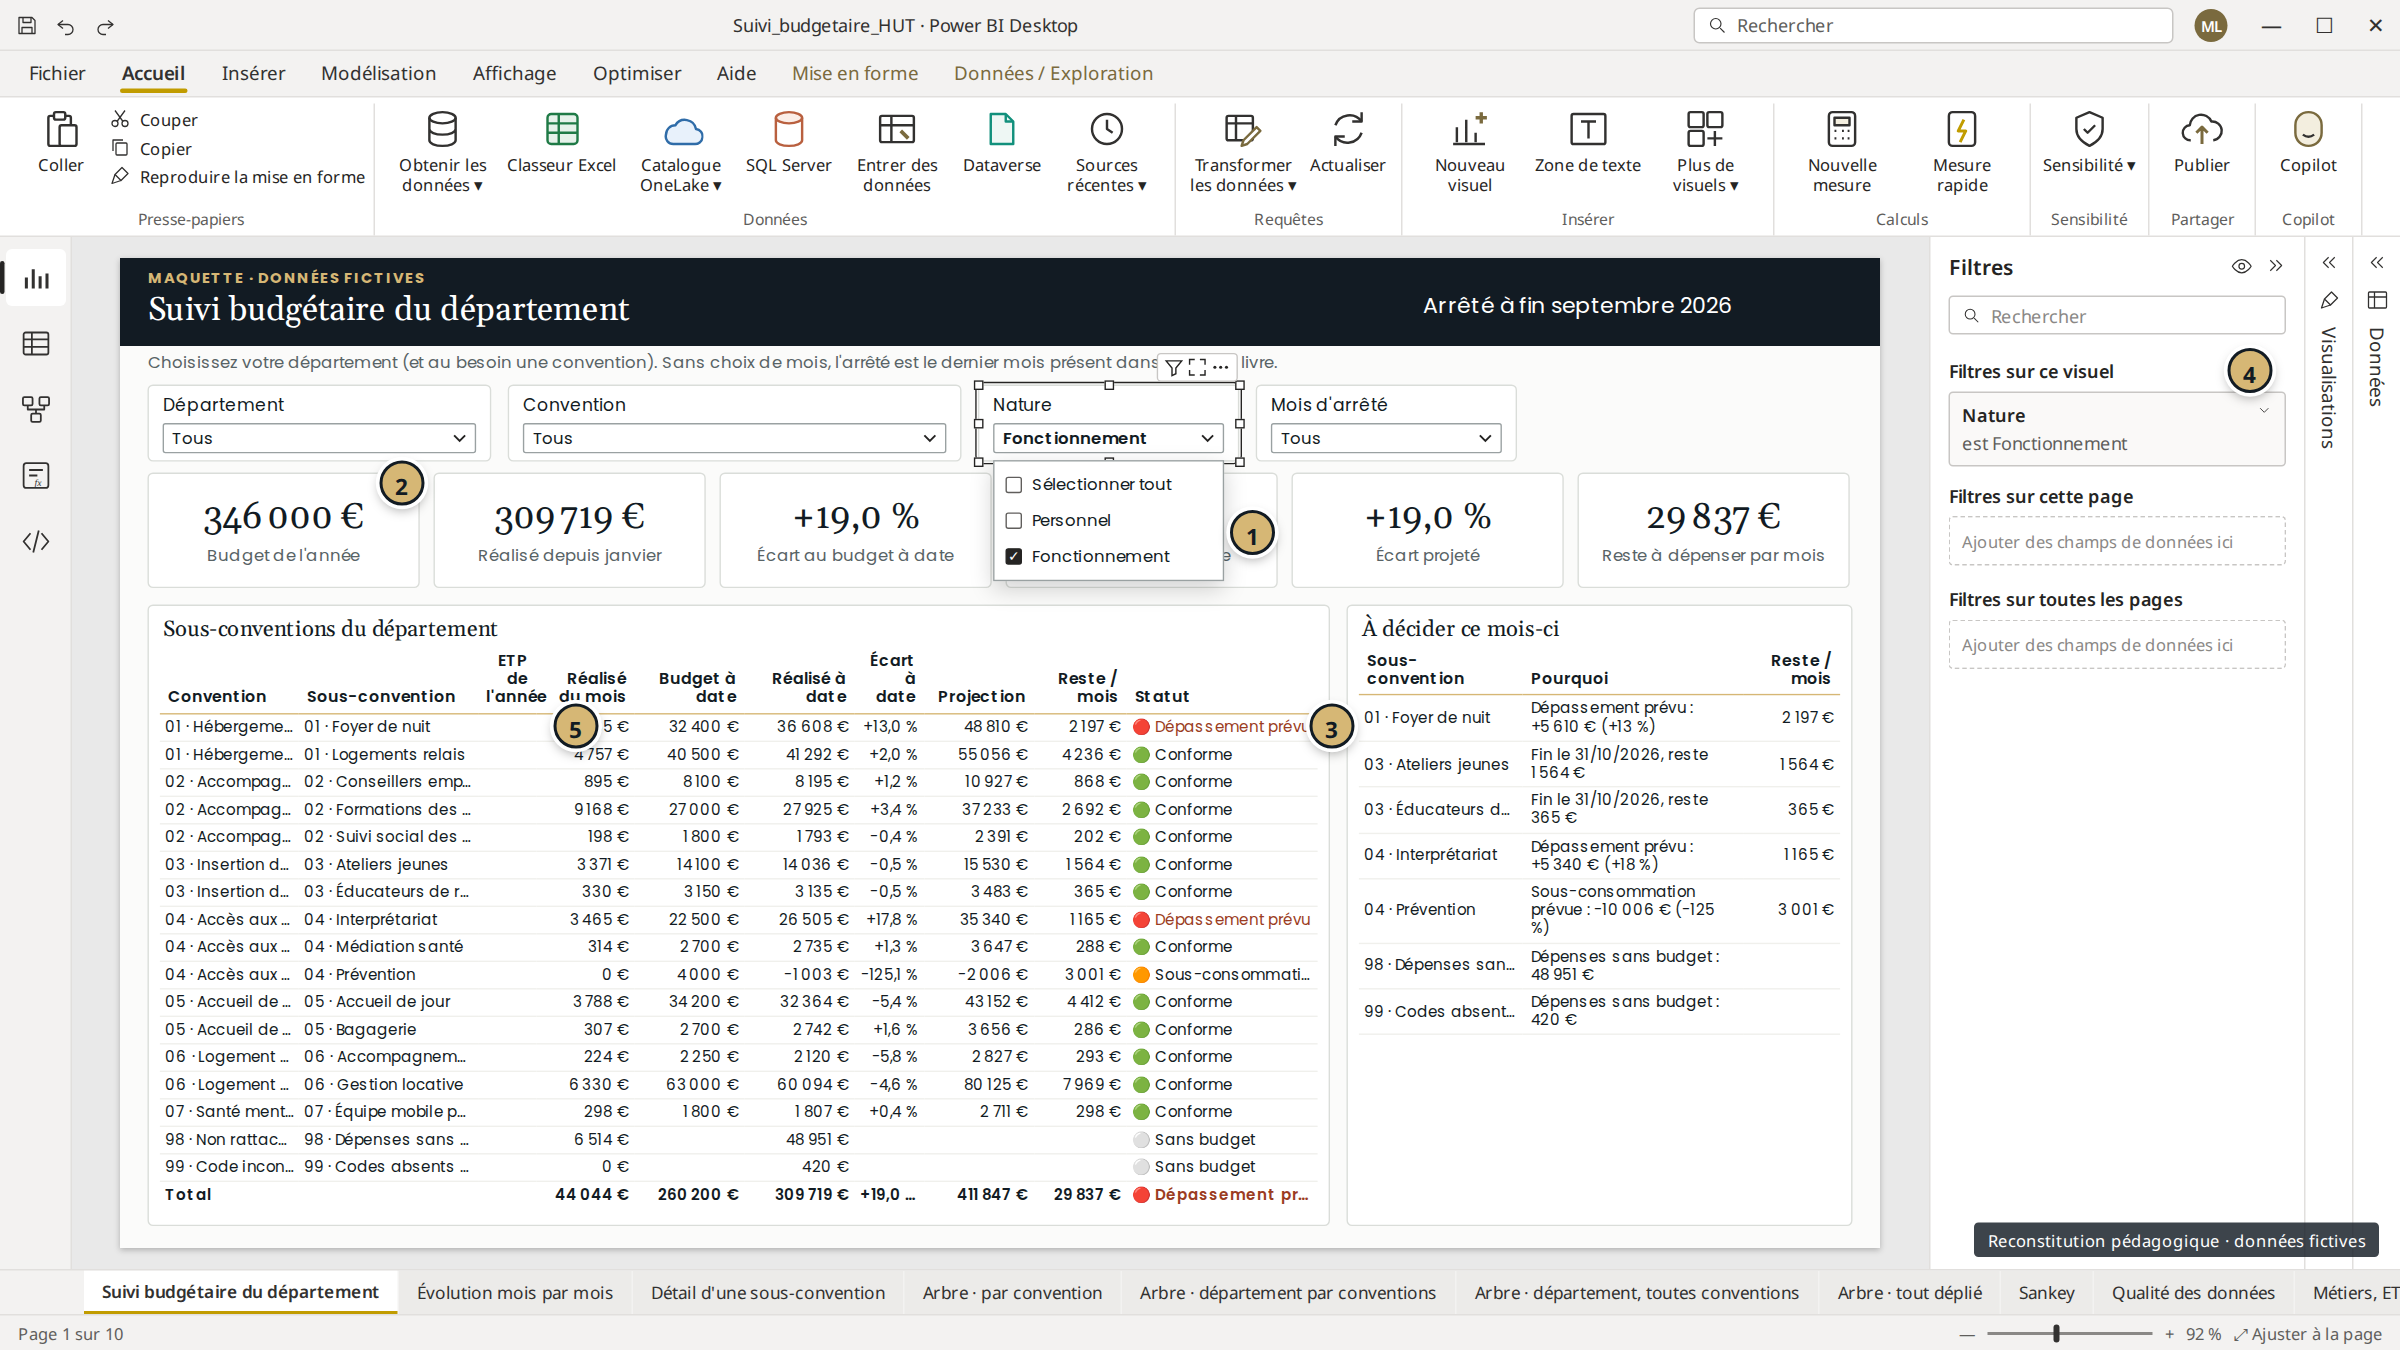Open Model view in left sidebar

coord(36,409)
